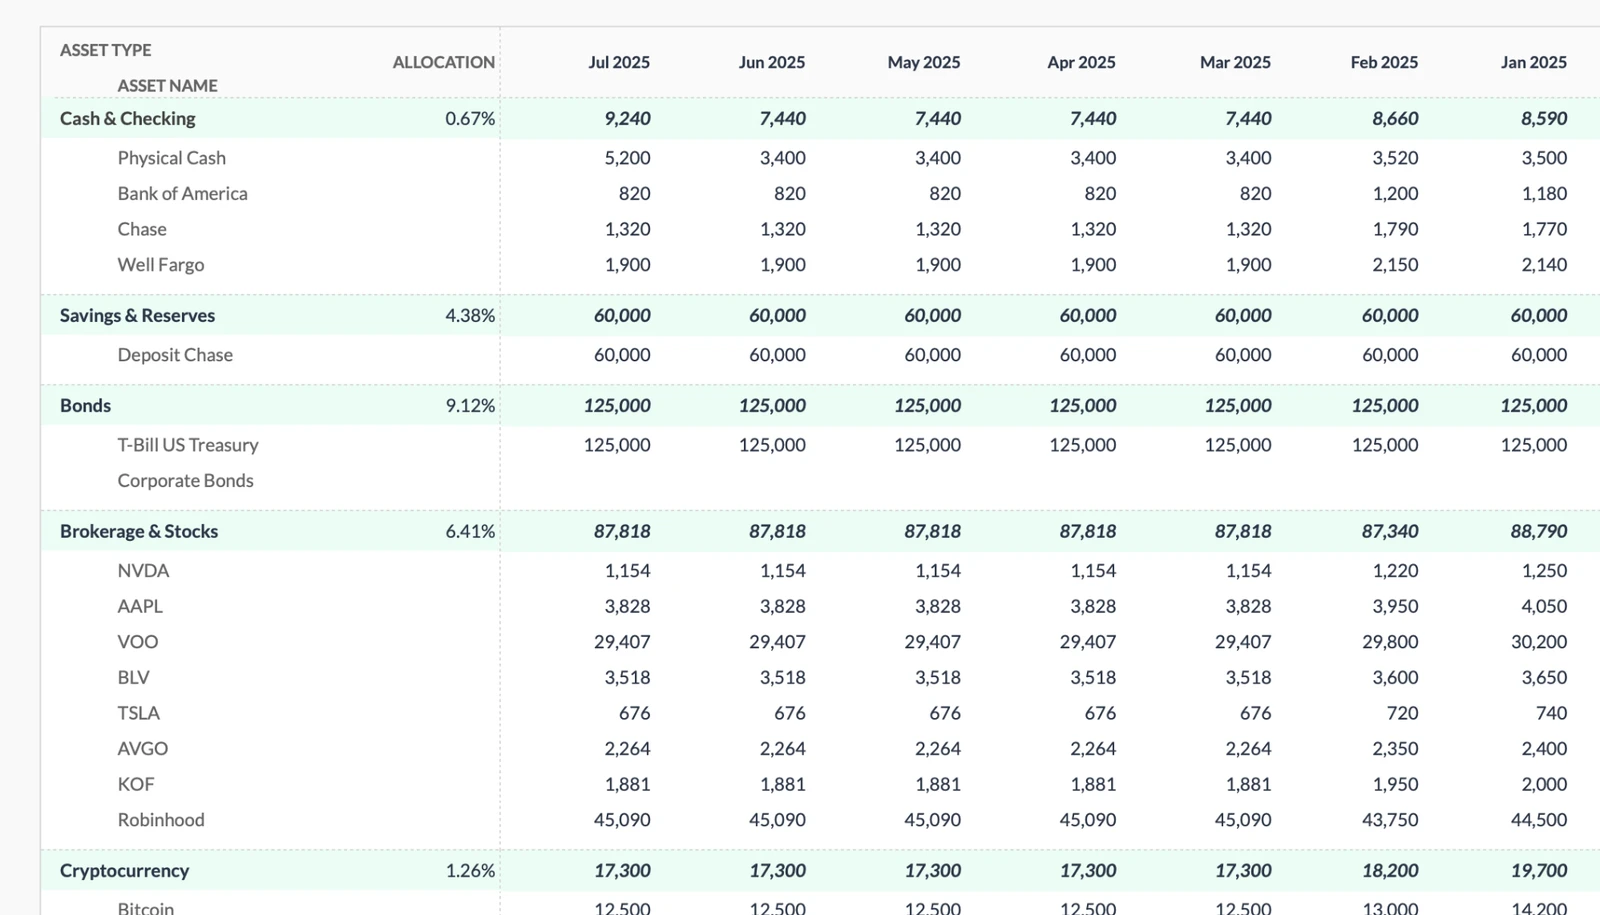Click the ASSET TYPE header label
This screenshot has height=915, width=1600.
coord(104,49)
